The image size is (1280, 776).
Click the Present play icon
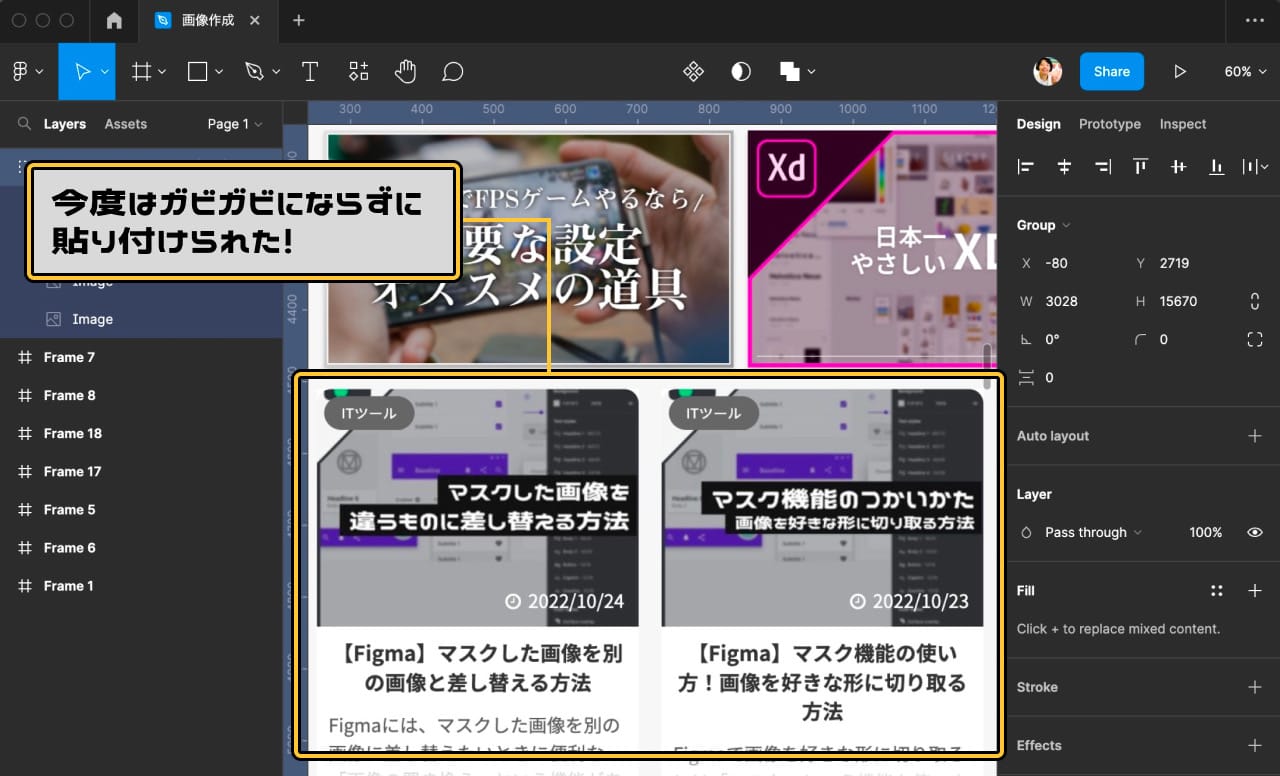tap(1180, 72)
